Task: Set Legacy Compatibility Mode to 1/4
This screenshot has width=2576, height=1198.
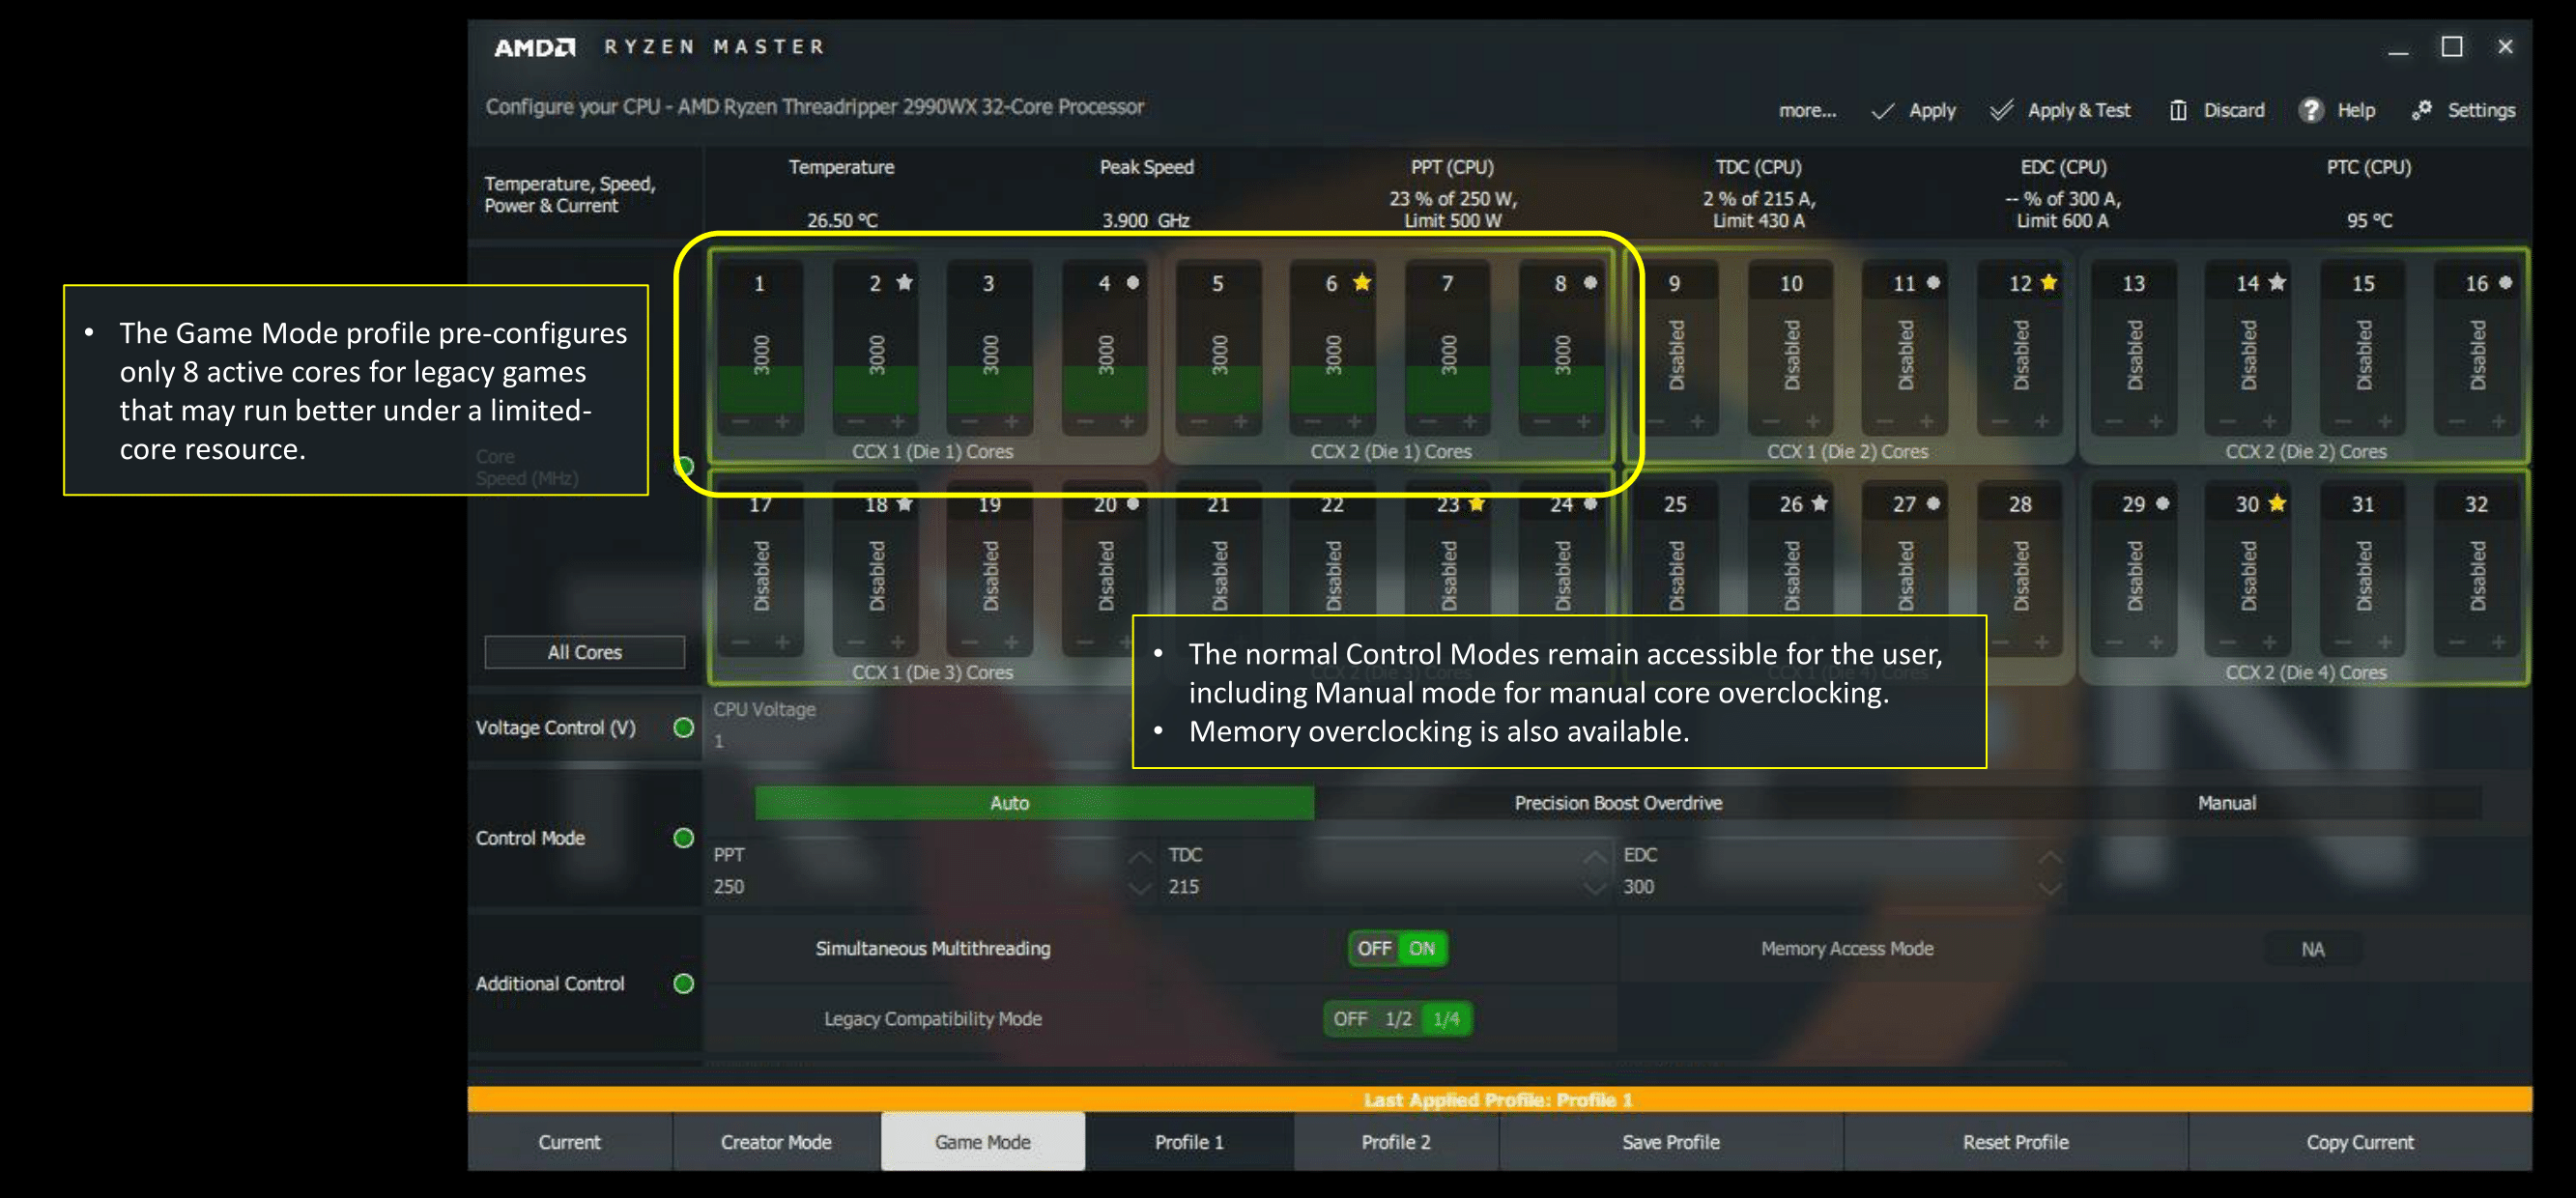Action: (x=1446, y=1019)
